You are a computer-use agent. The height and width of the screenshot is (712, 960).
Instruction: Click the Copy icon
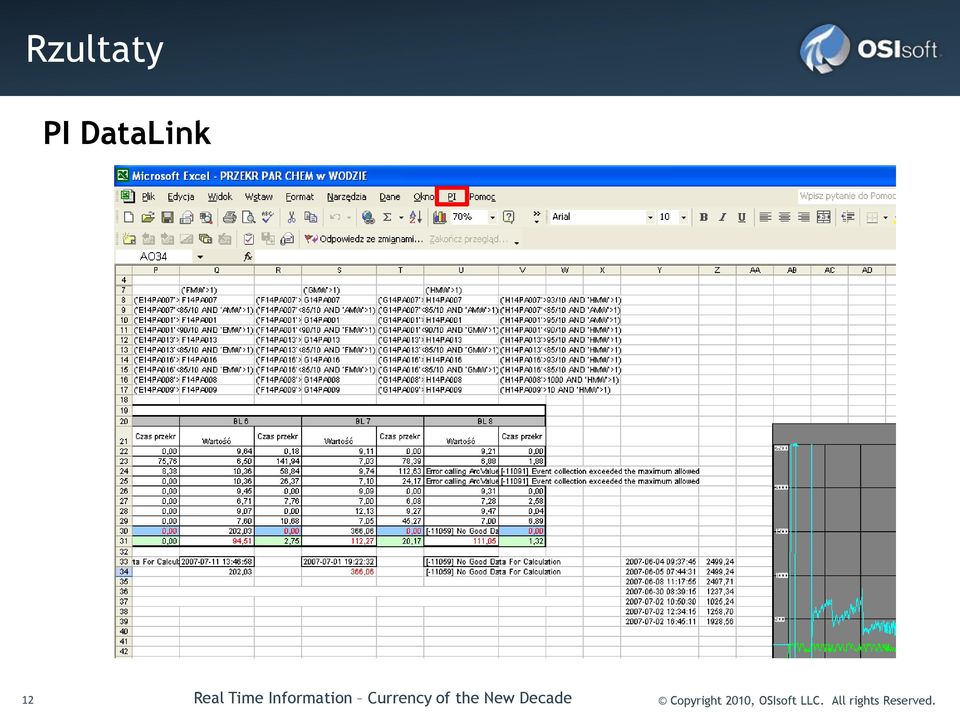coord(310,217)
